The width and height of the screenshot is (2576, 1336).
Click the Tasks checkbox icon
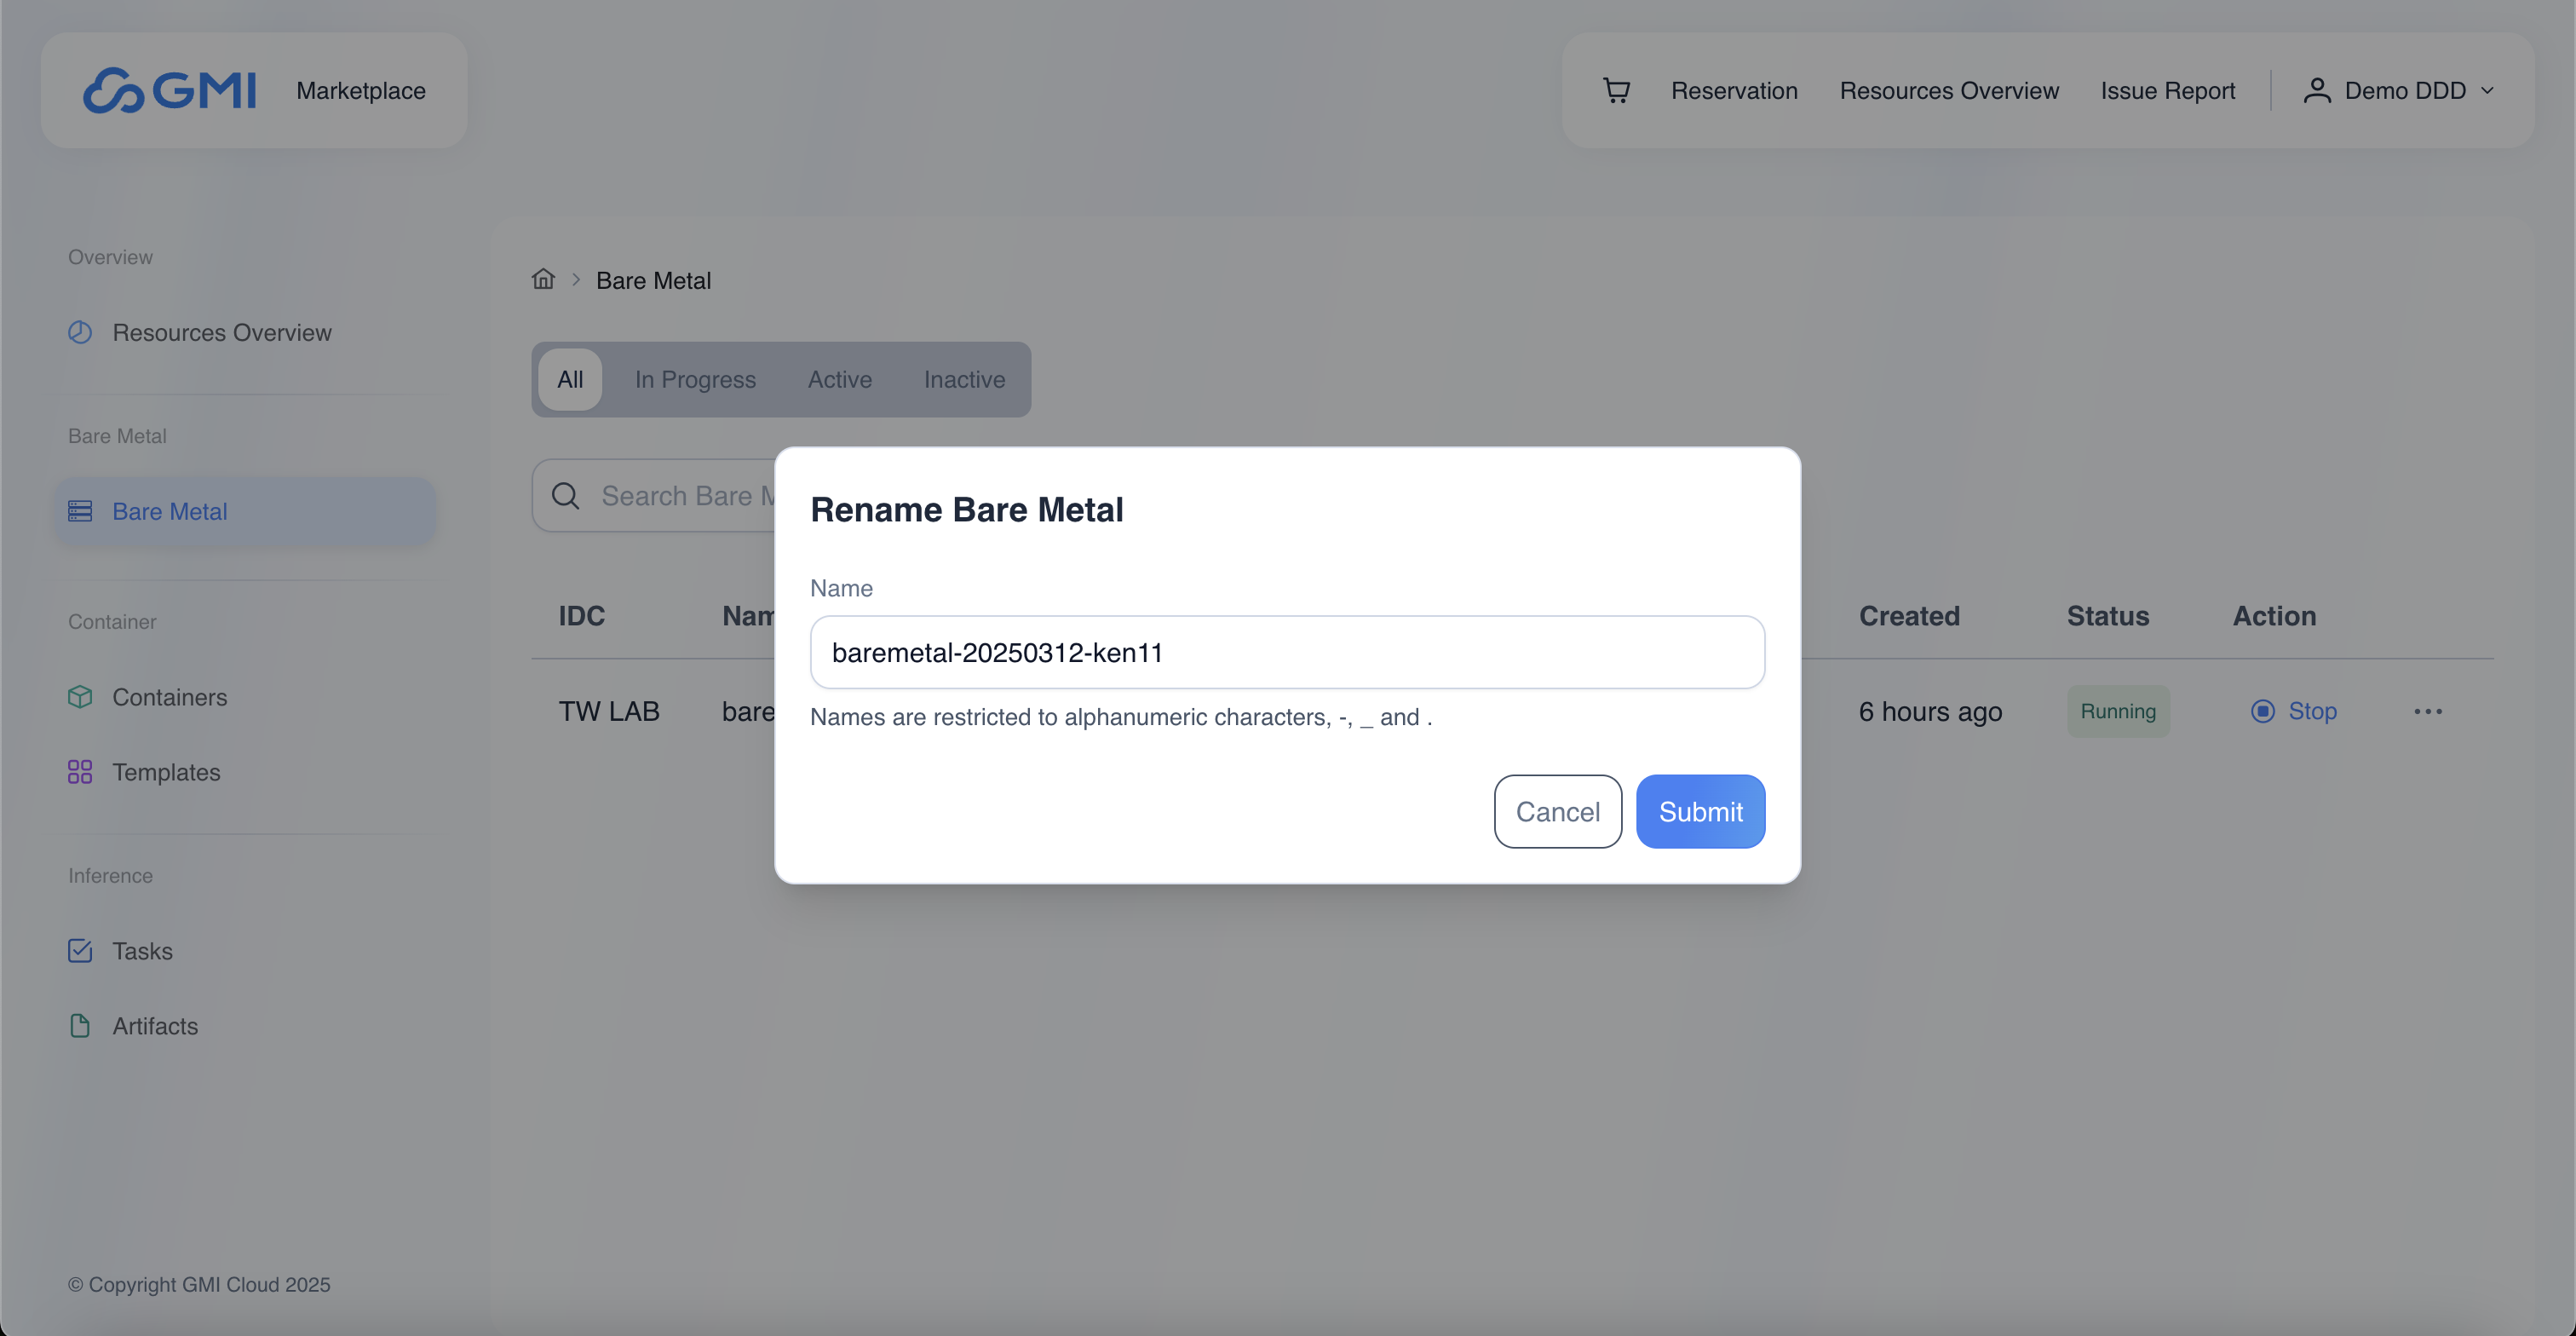click(x=80, y=950)
